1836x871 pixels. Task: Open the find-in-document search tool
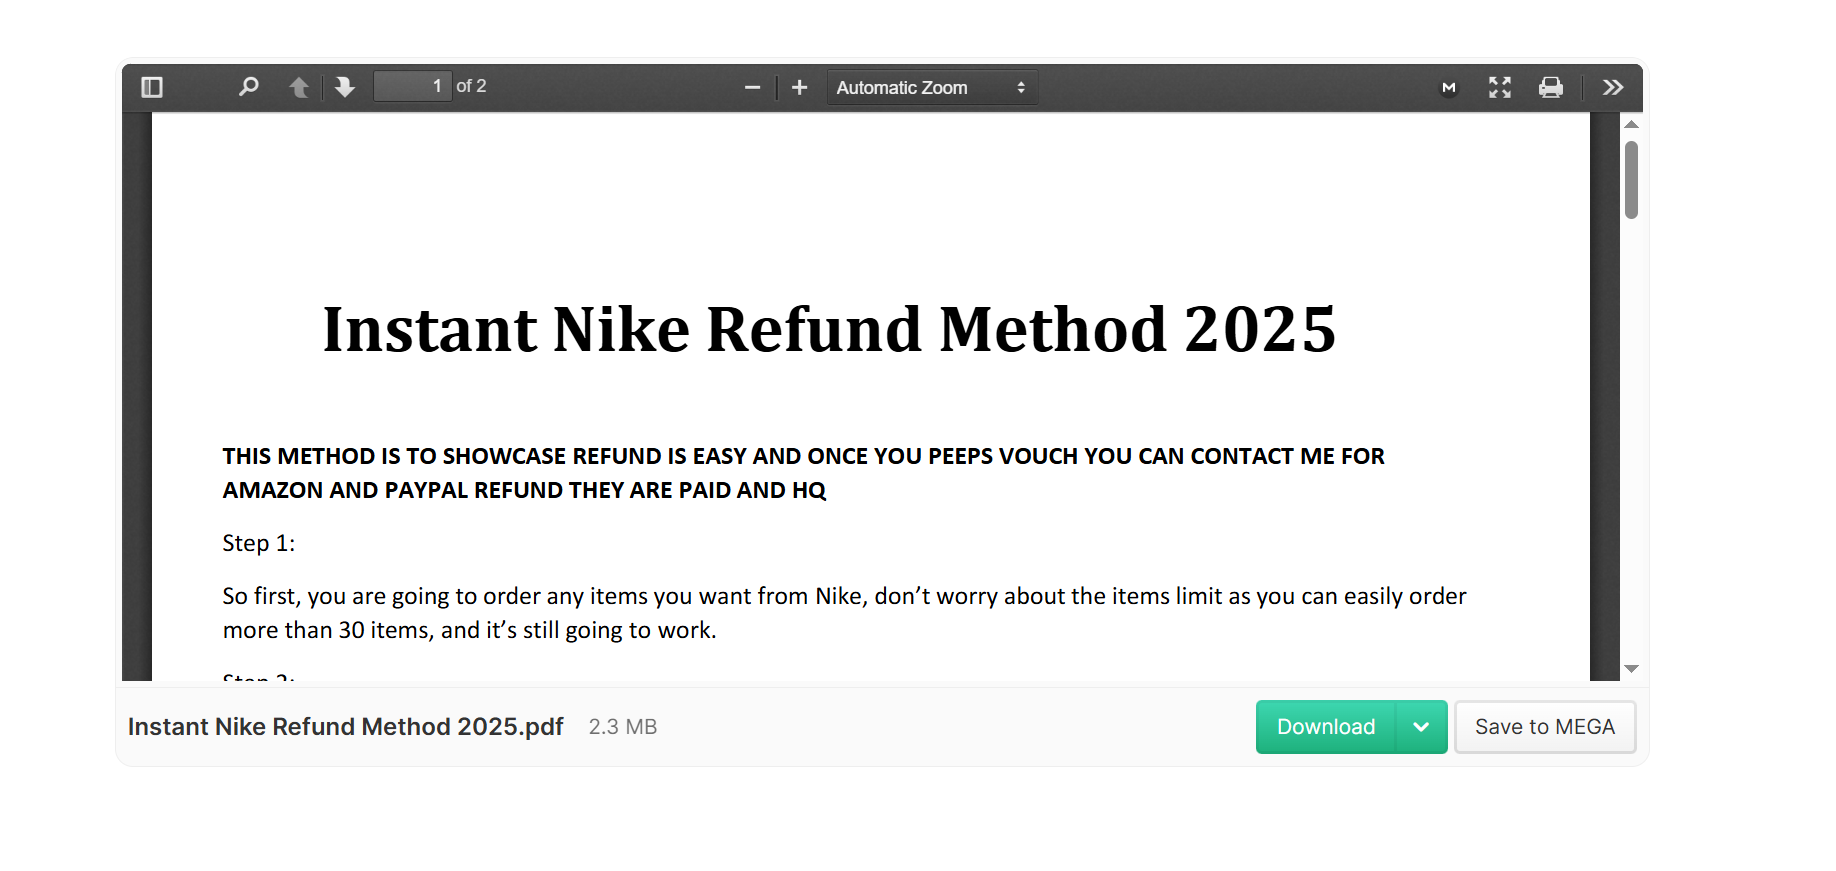[x=248, y=87]
